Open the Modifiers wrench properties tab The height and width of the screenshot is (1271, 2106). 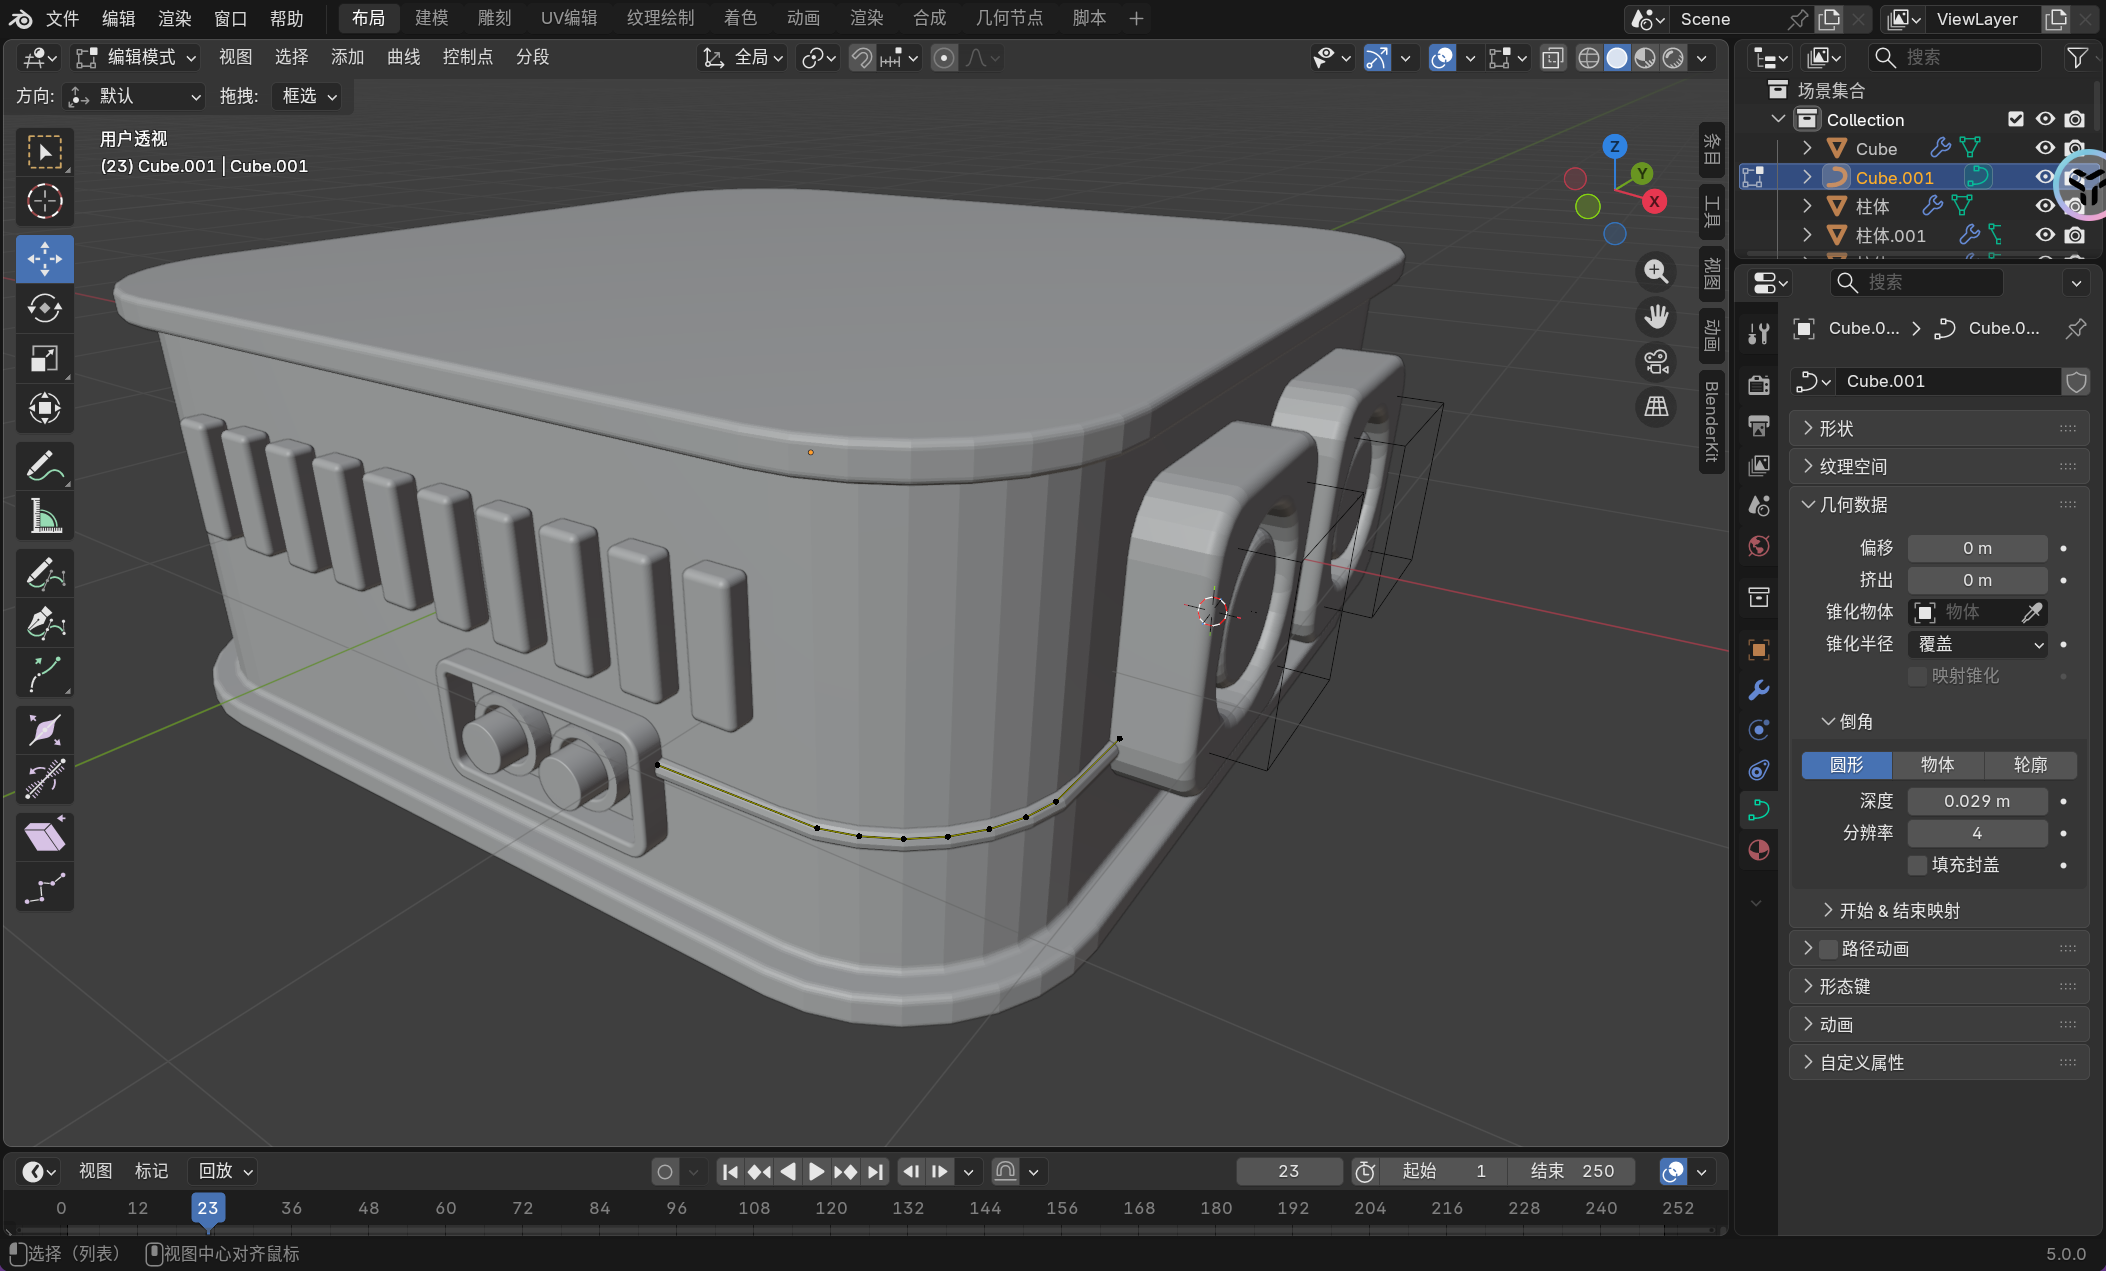pos(1758,690)
